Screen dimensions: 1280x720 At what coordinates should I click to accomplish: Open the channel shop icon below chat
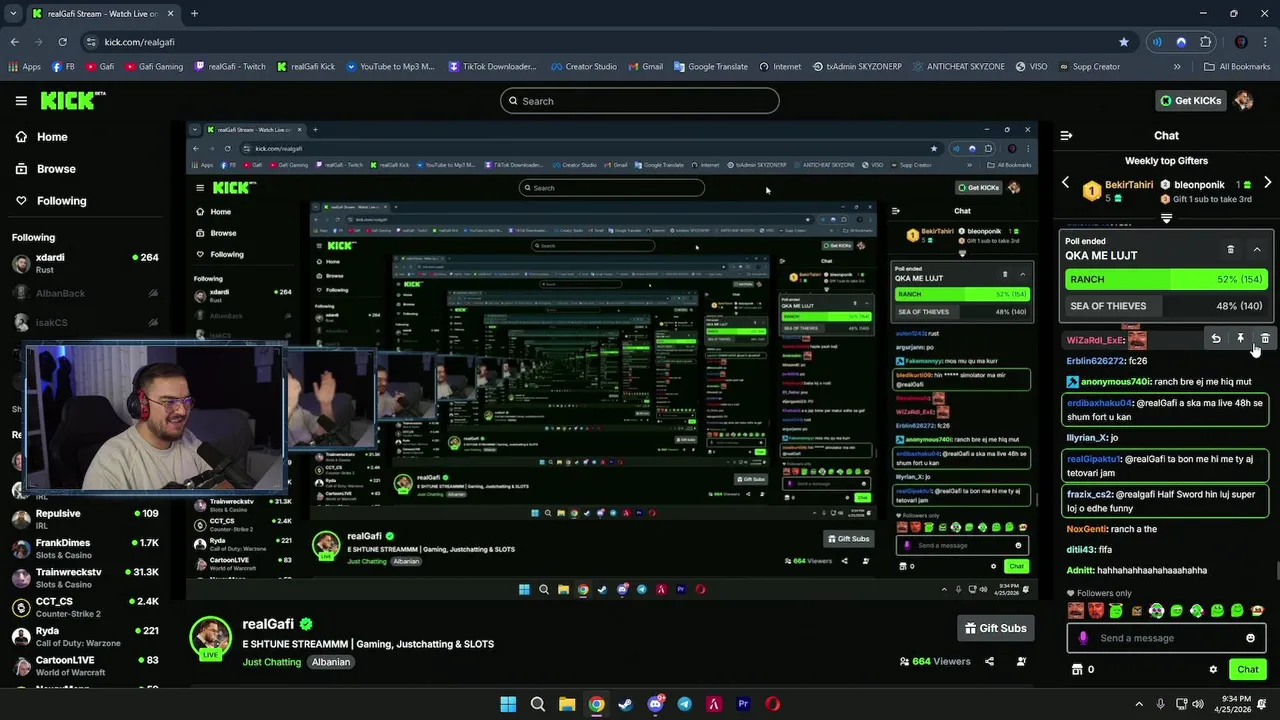[x=1077, y=669]
